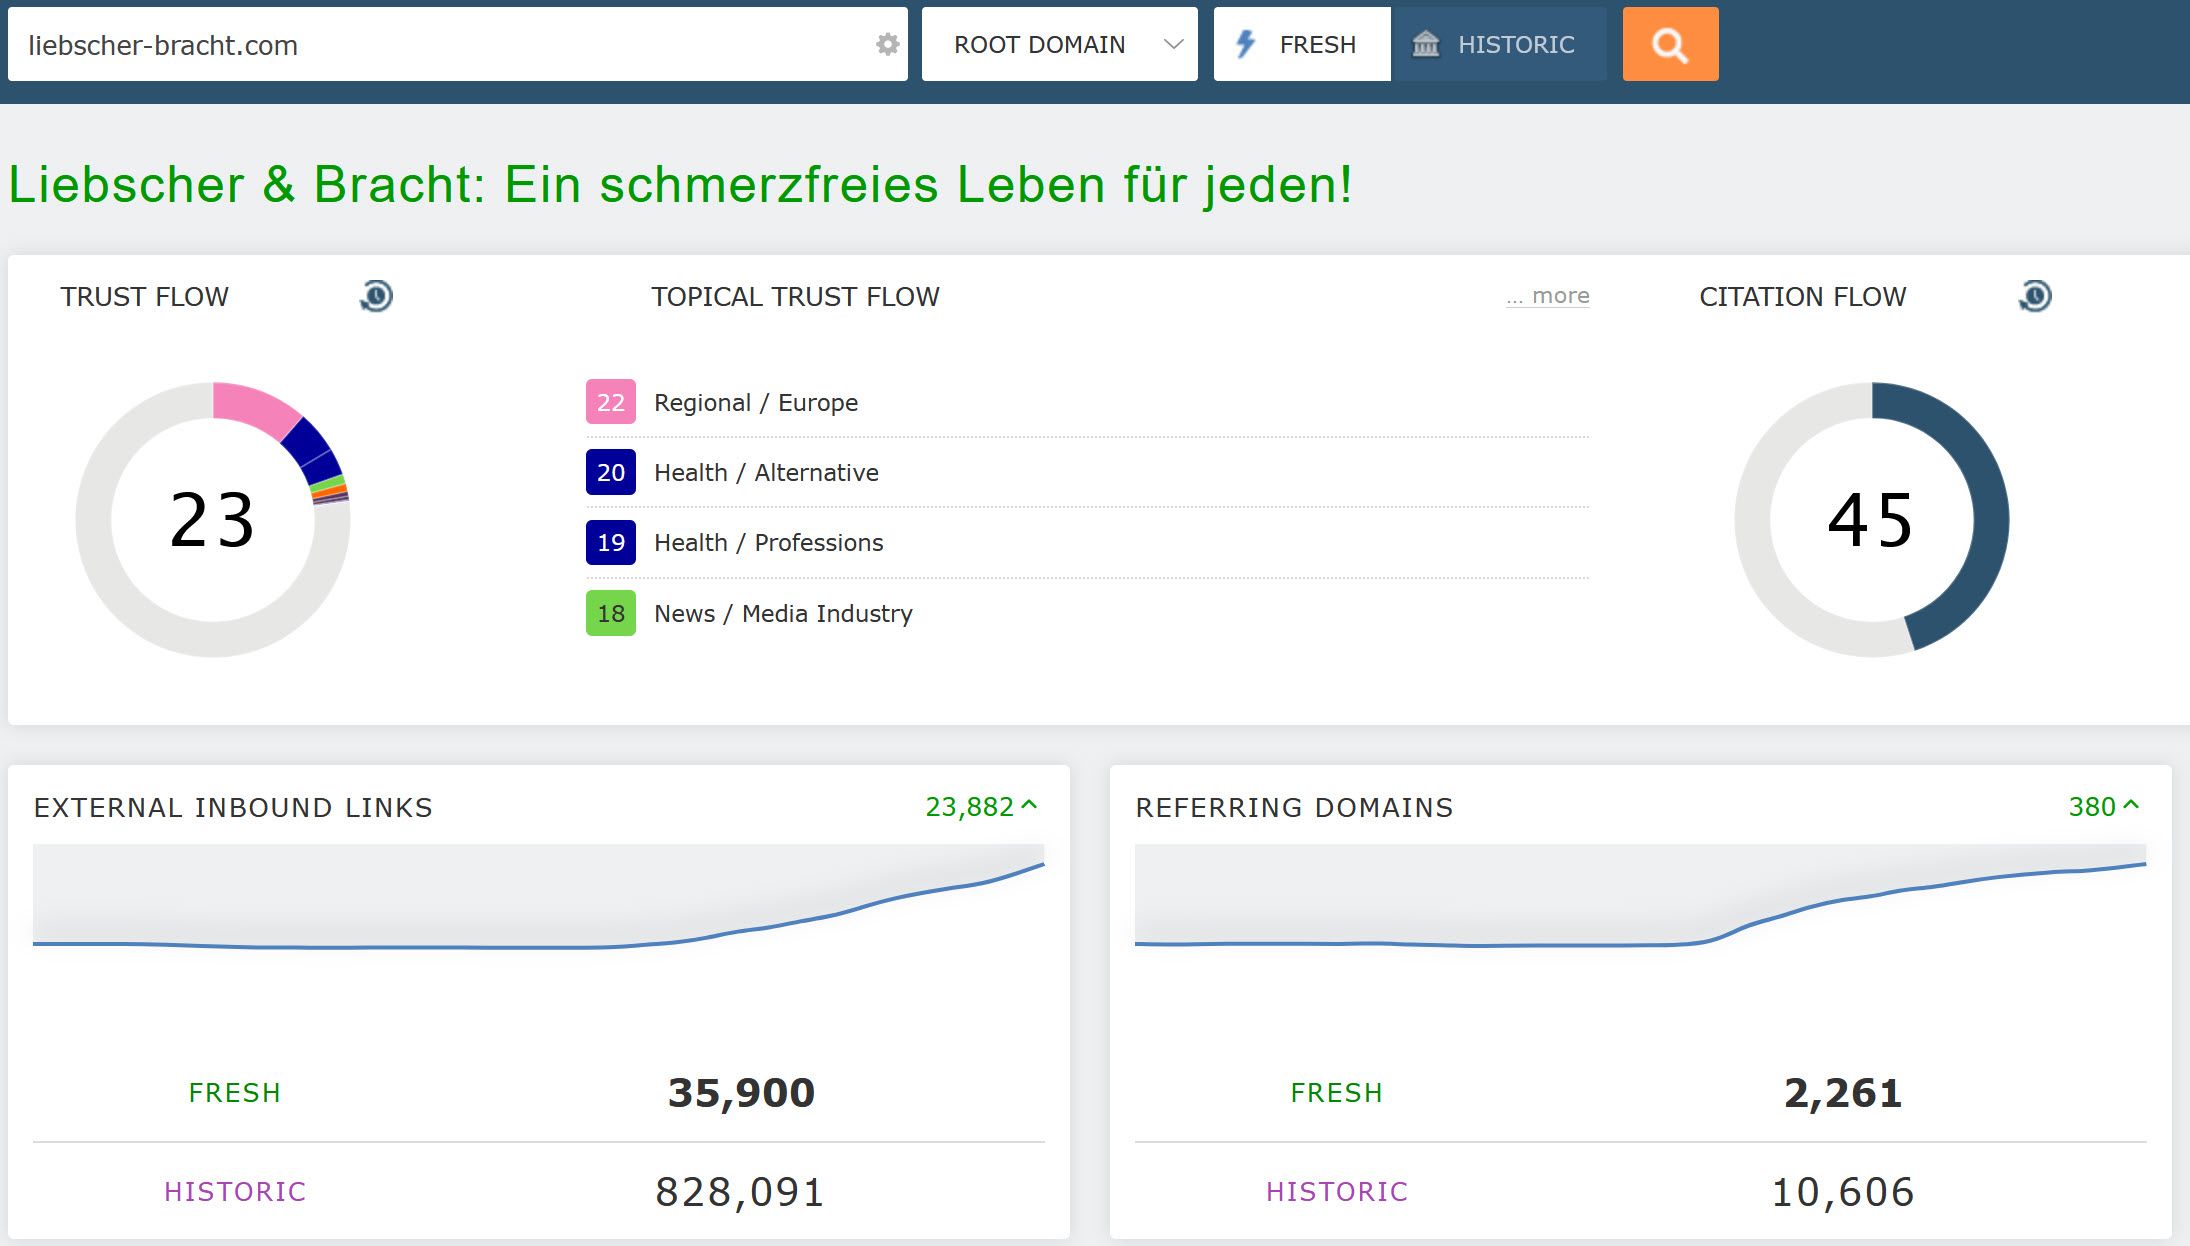
Task: Click the green 'Liebscher & Bracht' page title
Action: point(680,184)
